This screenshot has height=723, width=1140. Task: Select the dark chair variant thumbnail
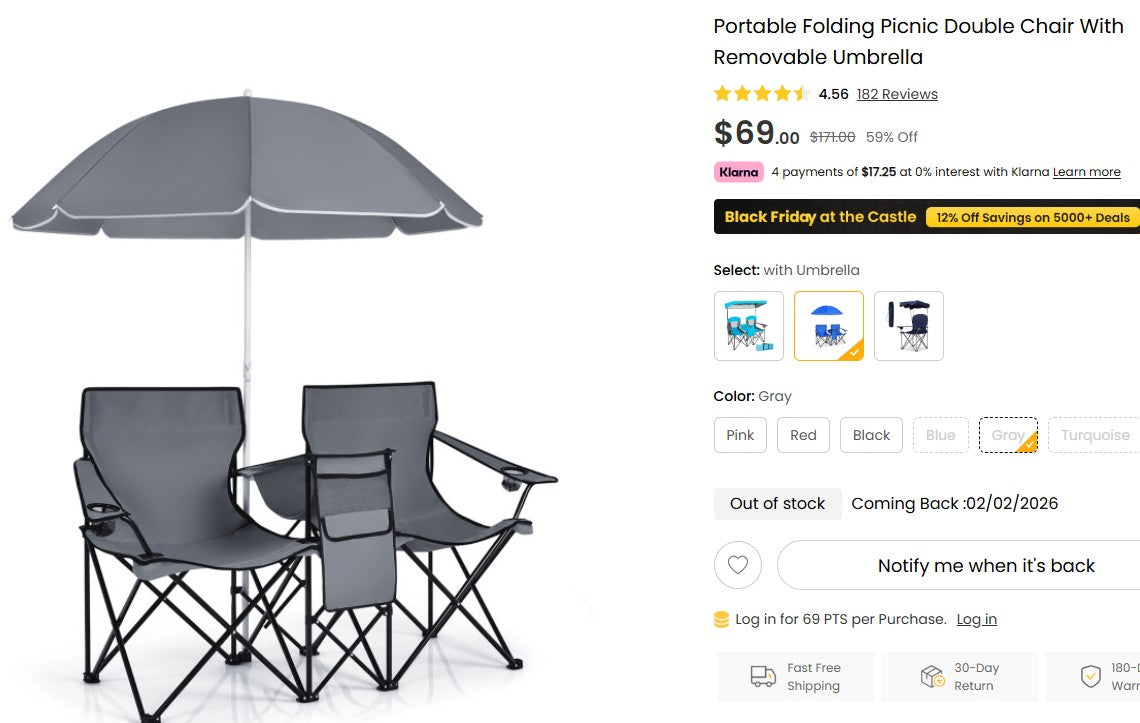click(908, 326)
